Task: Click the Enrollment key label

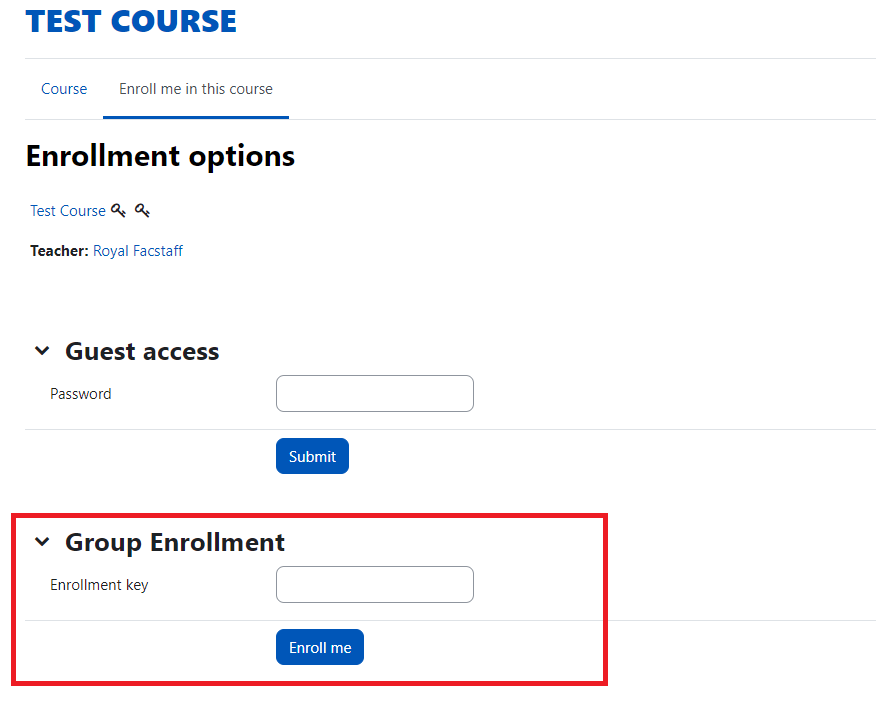Action: [x=99, y=585]
